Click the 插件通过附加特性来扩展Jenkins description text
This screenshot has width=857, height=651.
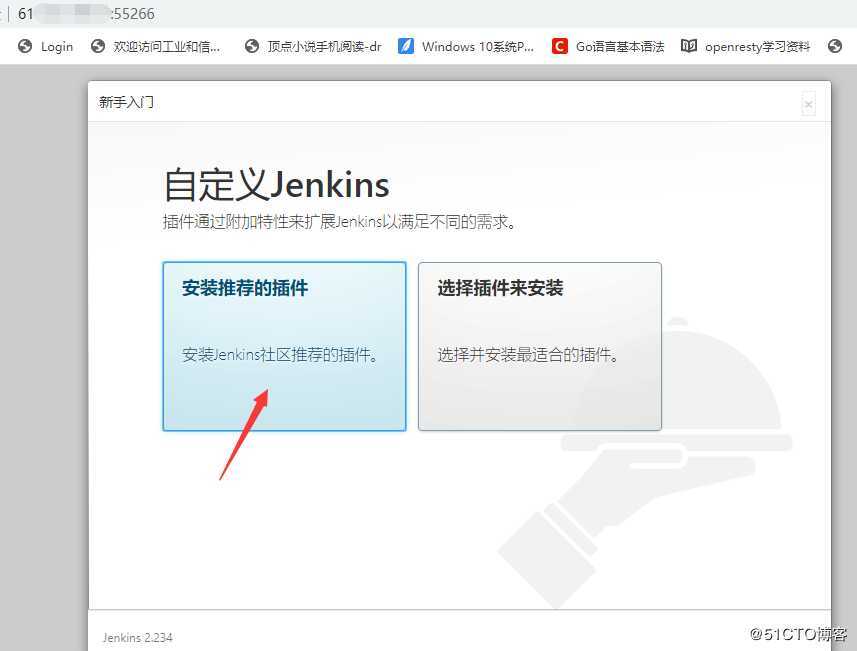click(339, 221)
